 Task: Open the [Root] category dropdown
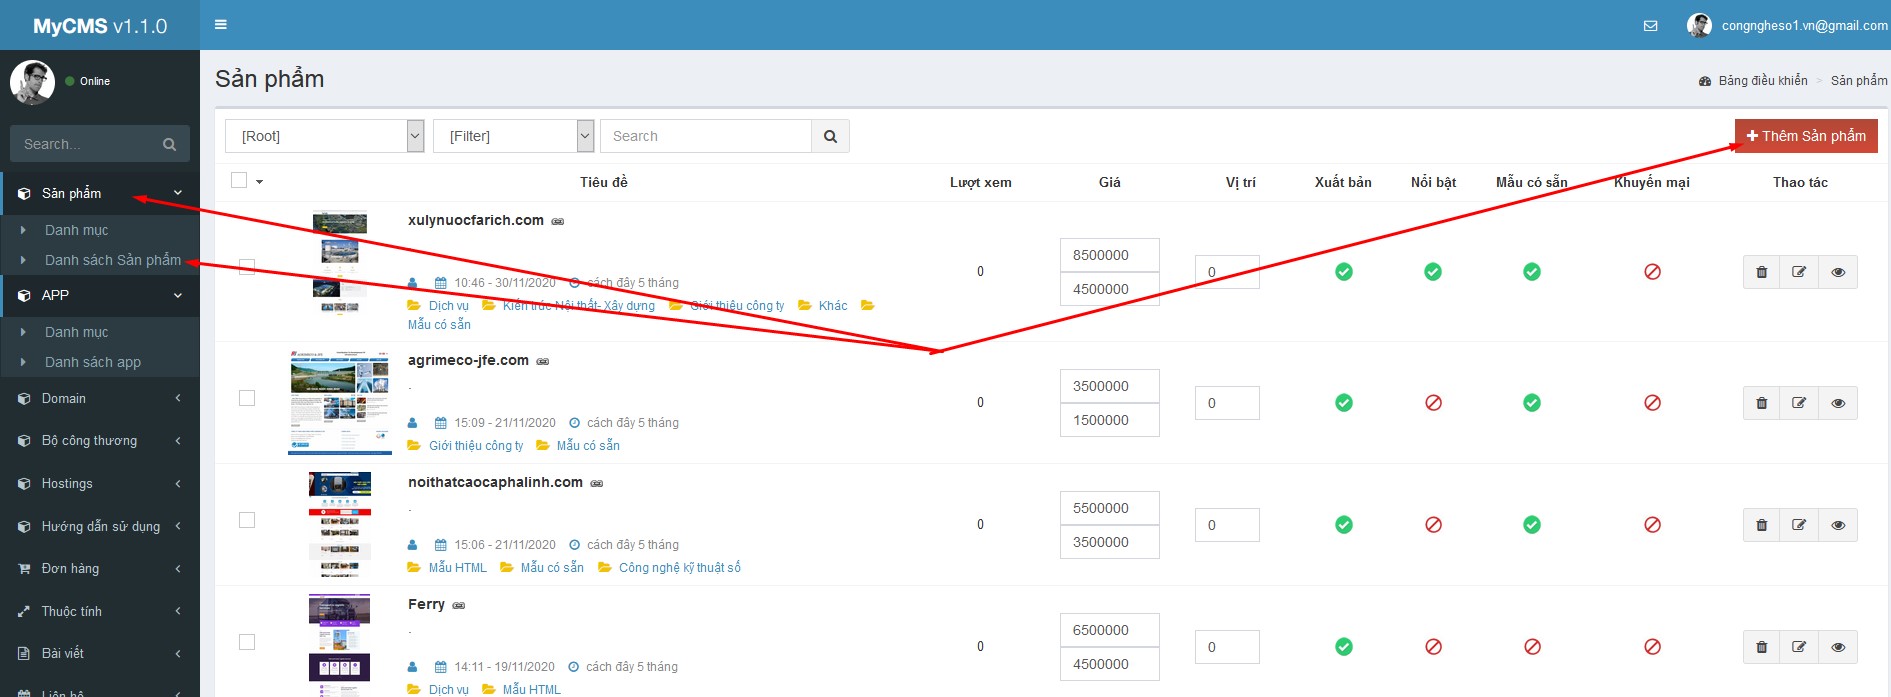[324, 137]
